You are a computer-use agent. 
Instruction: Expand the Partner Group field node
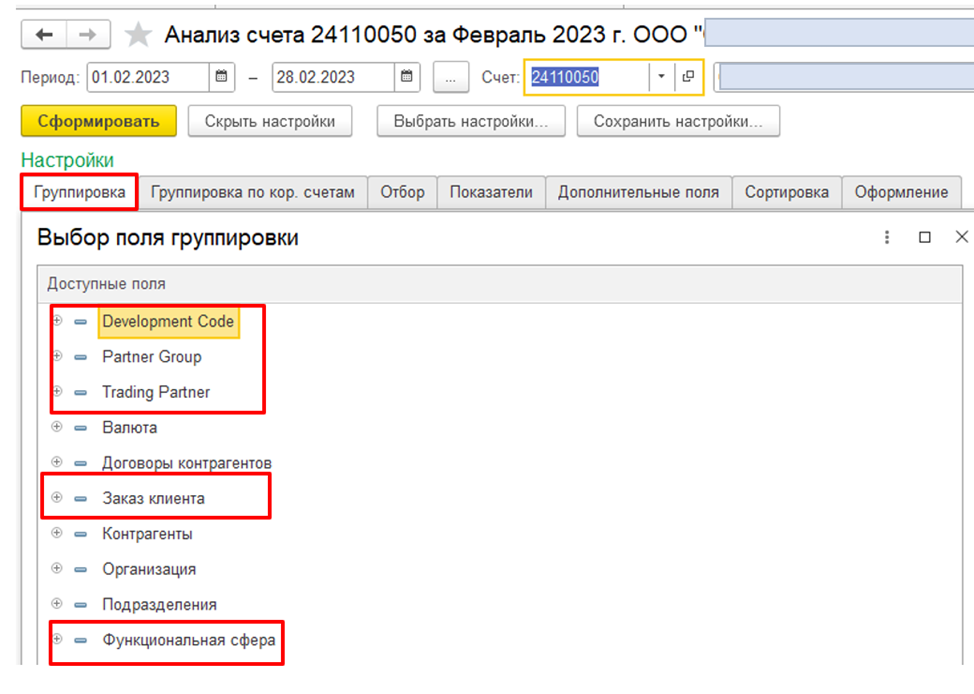tap(57, 356)
